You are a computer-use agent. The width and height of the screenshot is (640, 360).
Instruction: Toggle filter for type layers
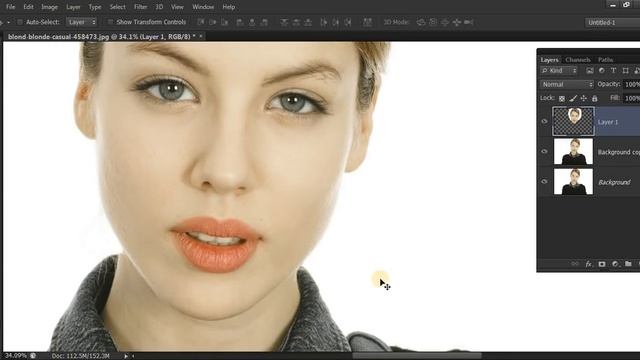pos(613,71)
